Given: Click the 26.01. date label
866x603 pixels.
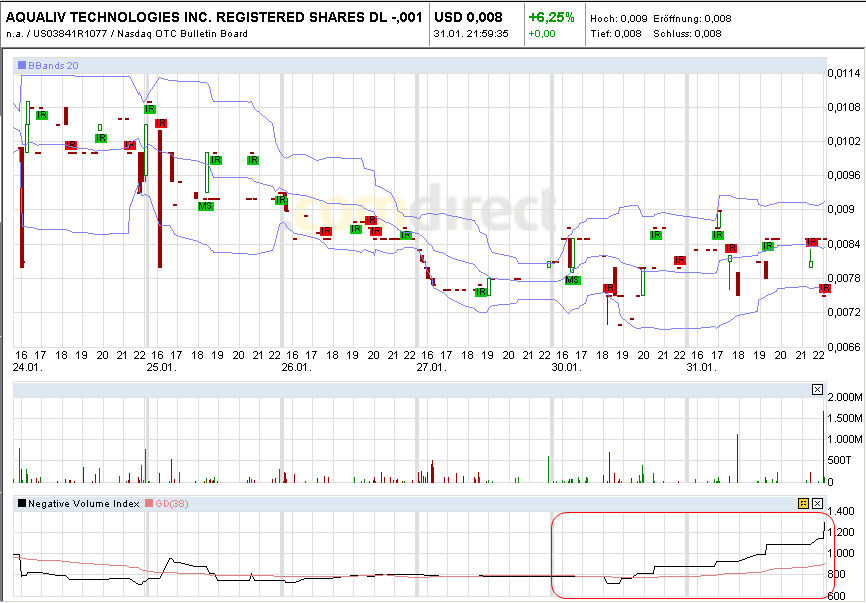Looking at the screenshot, I should (x=297, y=367).
